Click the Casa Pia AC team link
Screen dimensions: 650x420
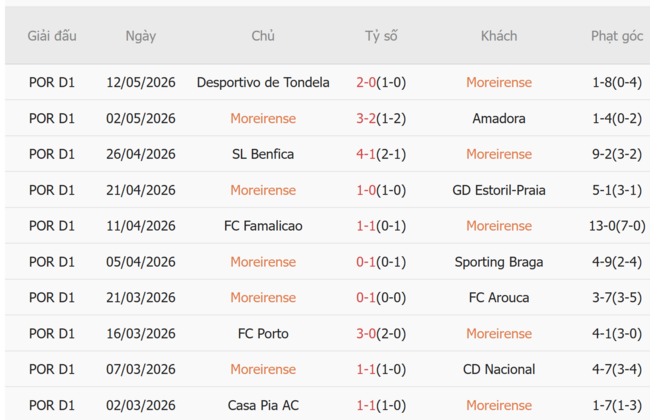263,405
